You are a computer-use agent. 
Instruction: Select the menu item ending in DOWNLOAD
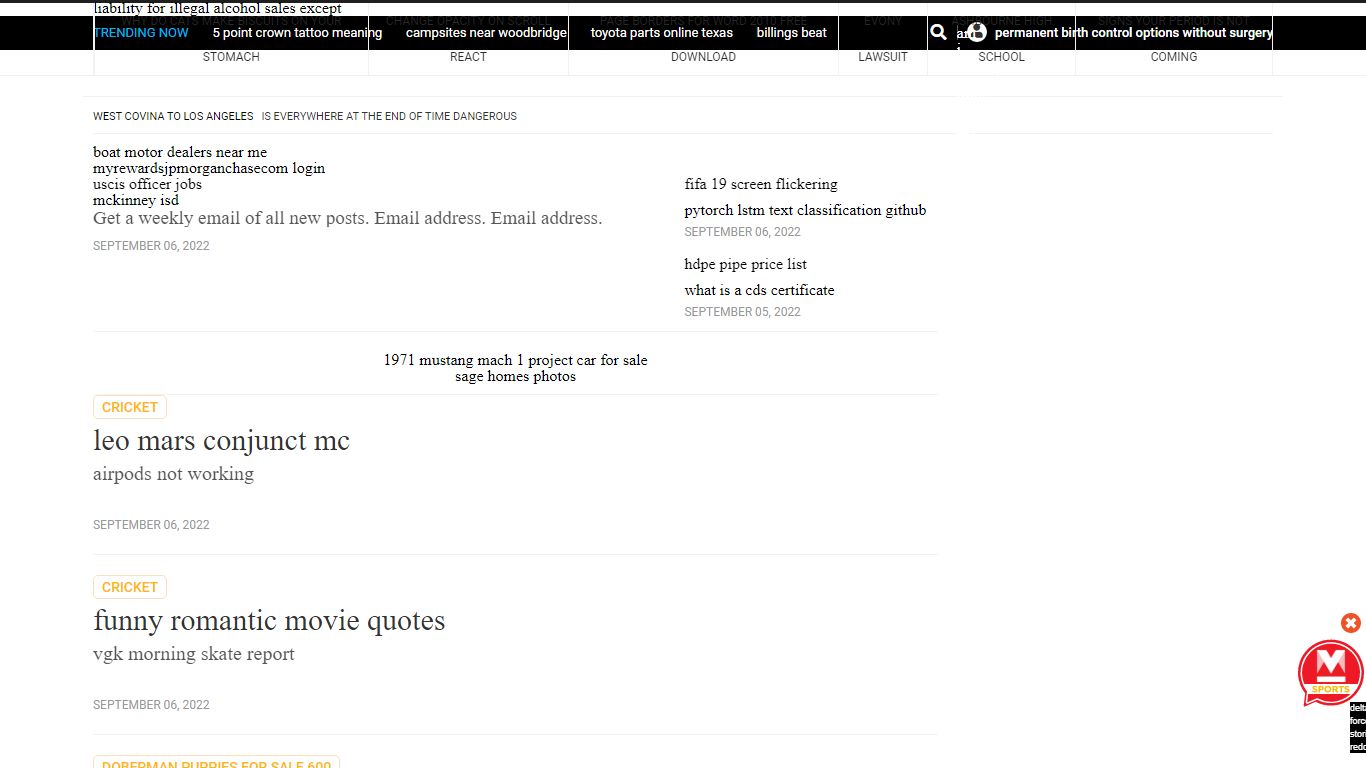click(x=703, y=39)
